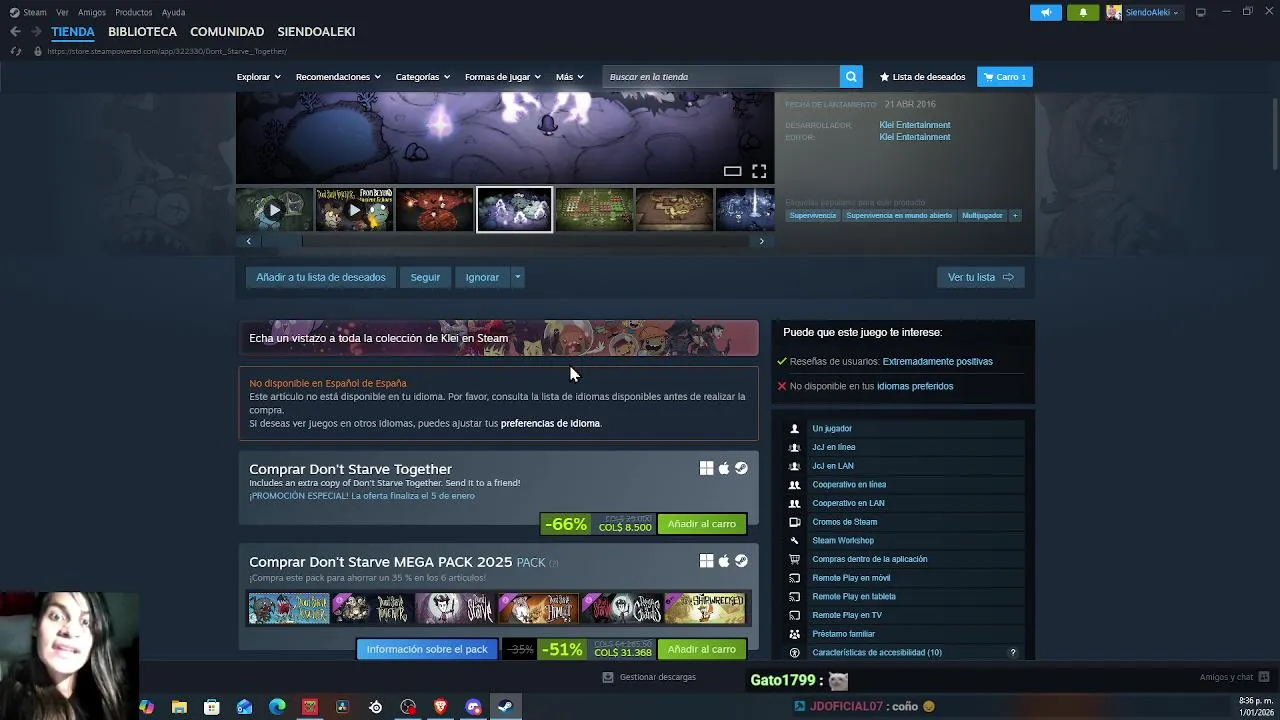Screen dimensions: 1280x720
Task: Click the fullscreen icon on the screenshot viewer
Action: coord(759,171)
